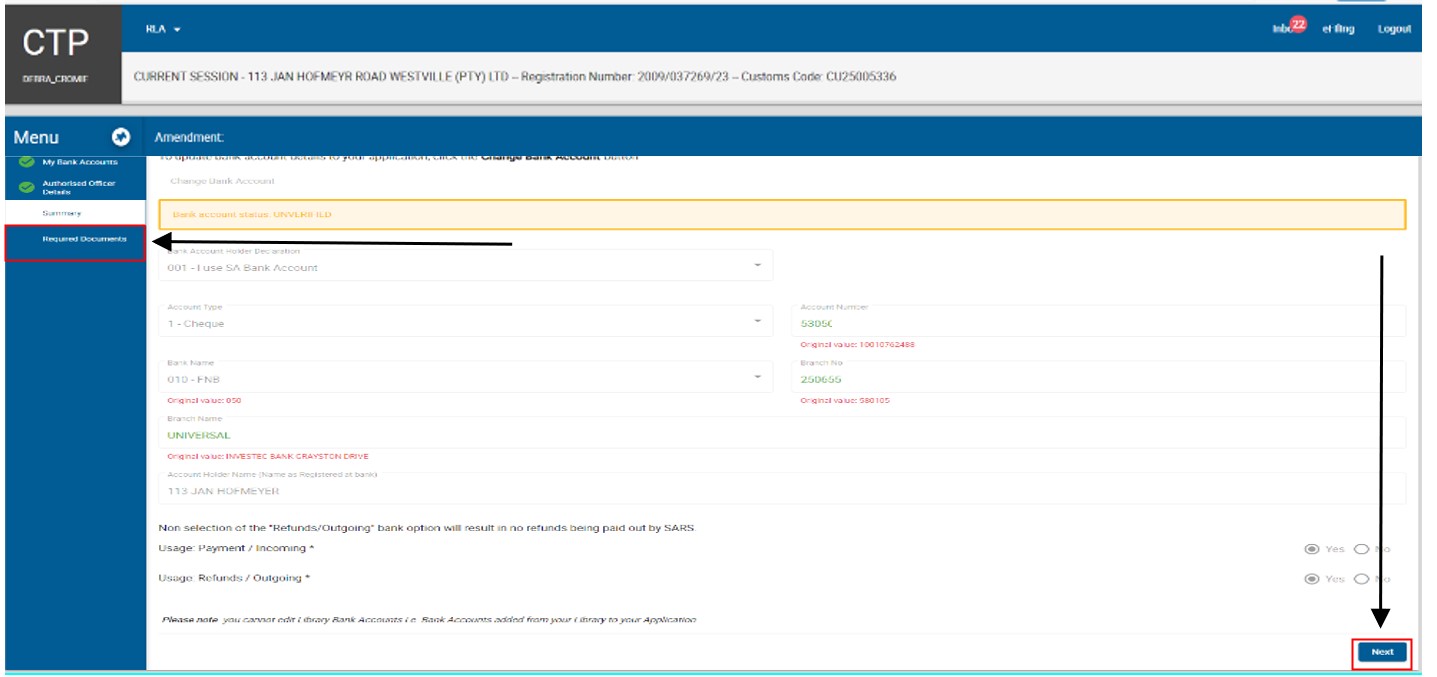
Task: Click the 'Usage: Payment / Incoming *' label
Action: tap(236, 549)
